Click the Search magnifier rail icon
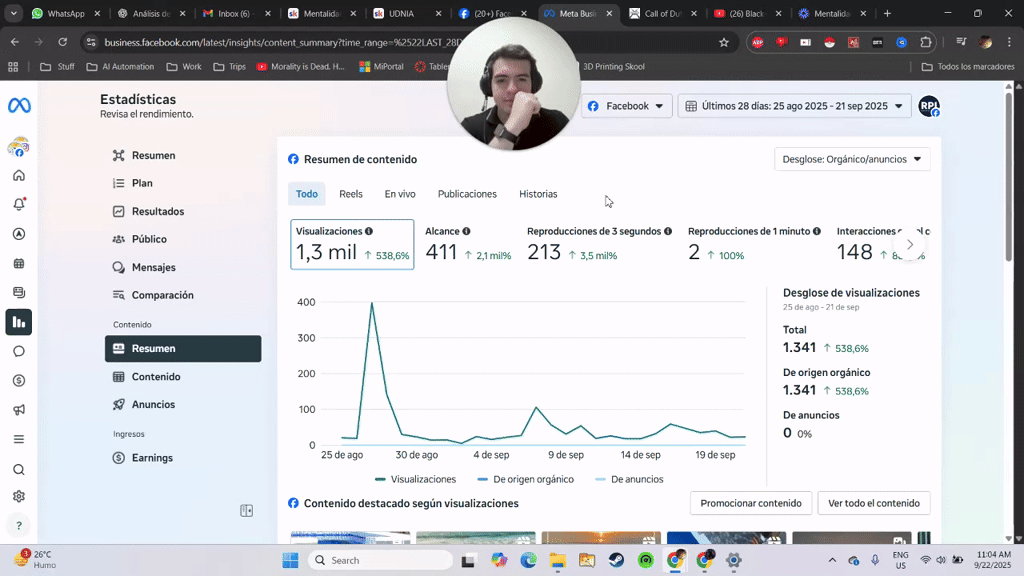Viewport: 1024px width, 576px height. (x=19, y=470)
